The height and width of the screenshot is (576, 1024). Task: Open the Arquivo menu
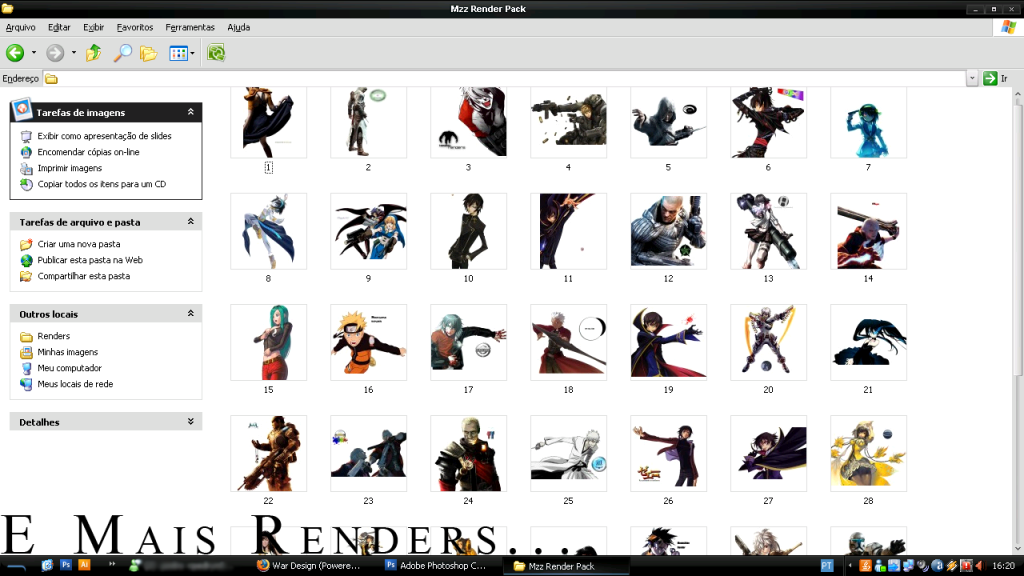(20, 27)
